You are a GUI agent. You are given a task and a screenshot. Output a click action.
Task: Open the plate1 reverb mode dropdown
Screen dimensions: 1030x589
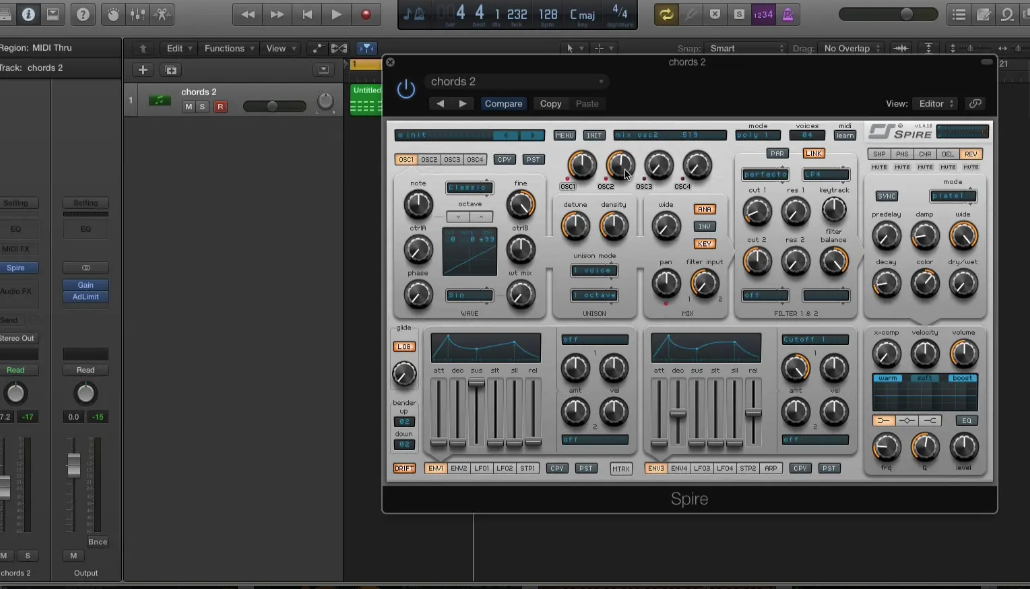(953, 196)
